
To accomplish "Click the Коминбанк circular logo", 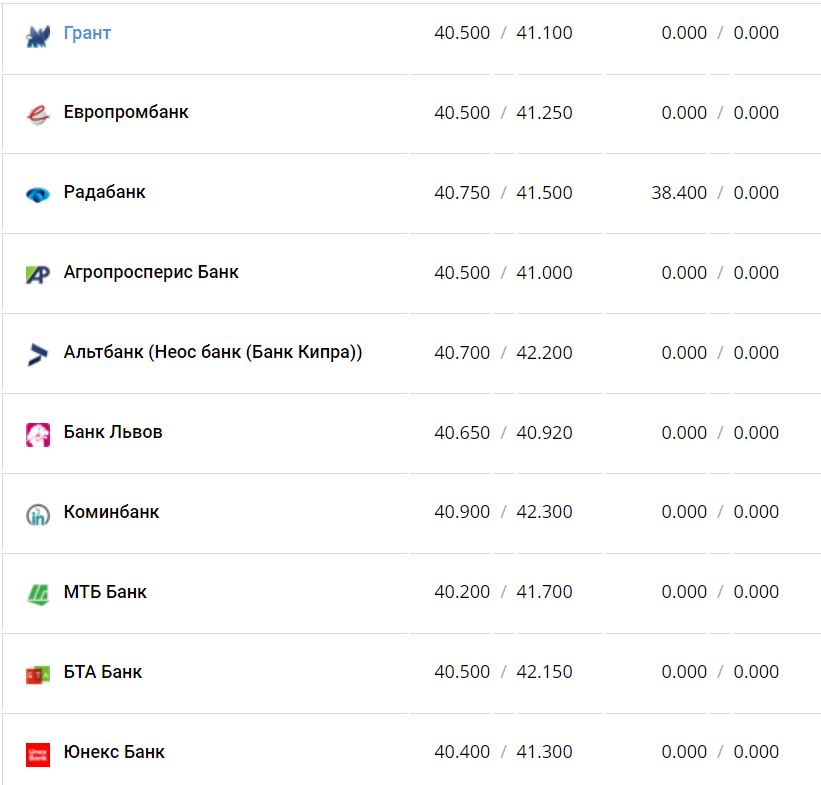I will click(x=38, y=514).
